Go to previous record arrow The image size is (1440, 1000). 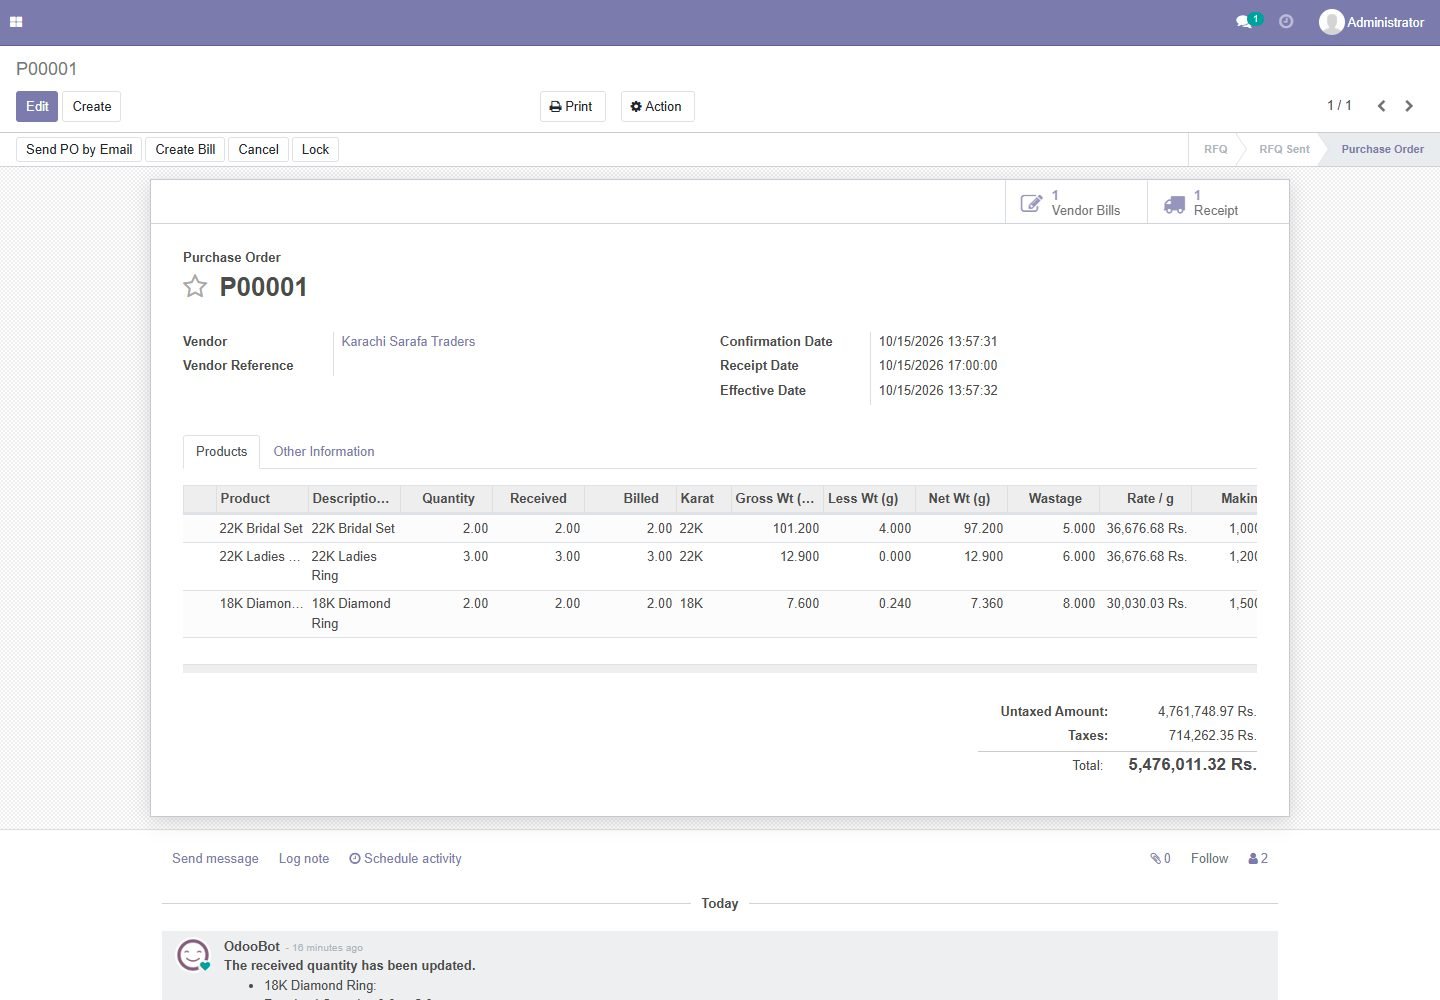tap(1381, 106)
